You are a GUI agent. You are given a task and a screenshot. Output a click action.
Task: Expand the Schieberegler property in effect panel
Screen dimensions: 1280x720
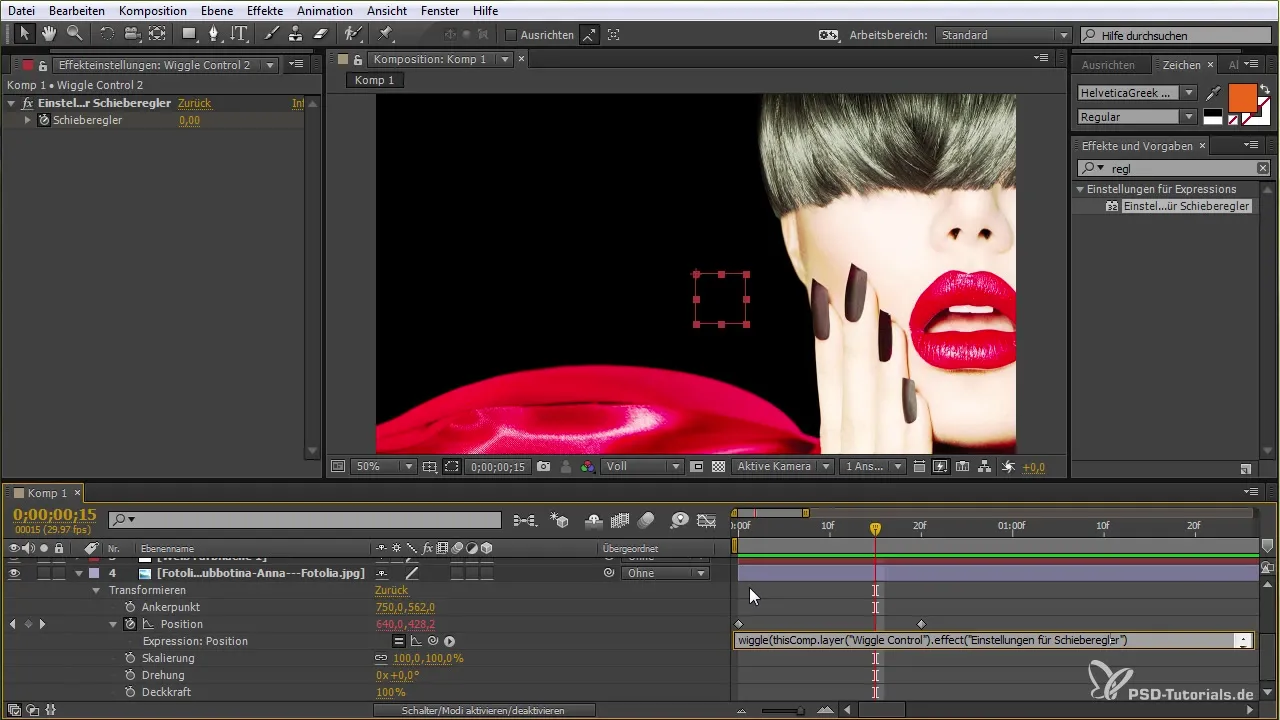tap(28, 120)
